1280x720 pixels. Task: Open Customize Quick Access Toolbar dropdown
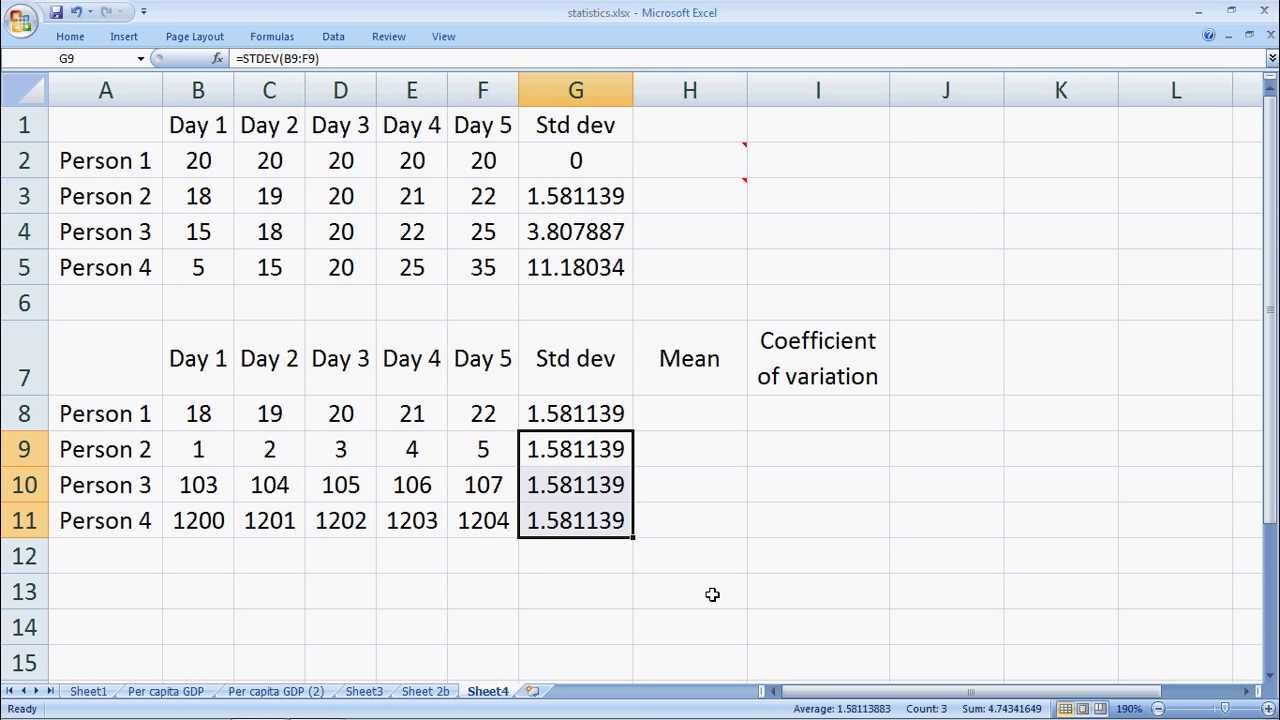click(144, 12)
